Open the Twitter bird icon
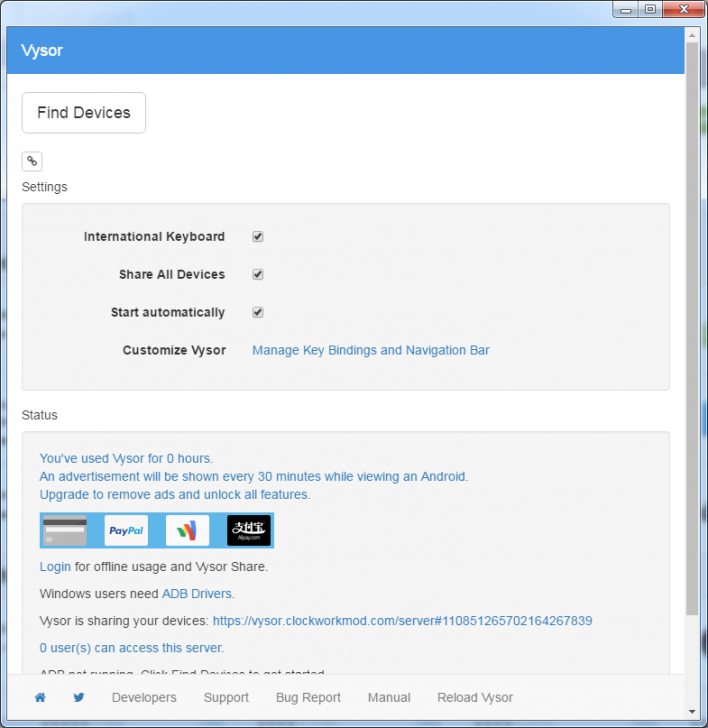The width and height of the screenshot is (708, 728). pyautogui.click(x=79, y=697)
